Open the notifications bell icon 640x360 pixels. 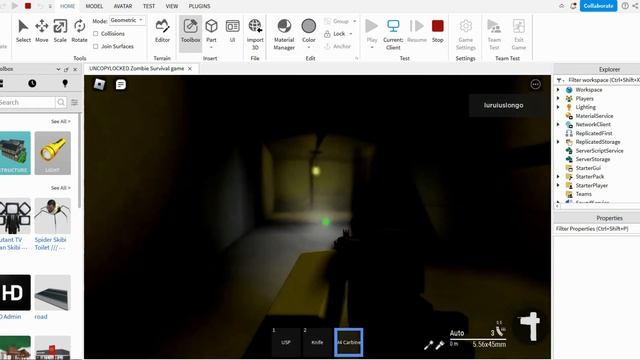click(x=573, y=6)
